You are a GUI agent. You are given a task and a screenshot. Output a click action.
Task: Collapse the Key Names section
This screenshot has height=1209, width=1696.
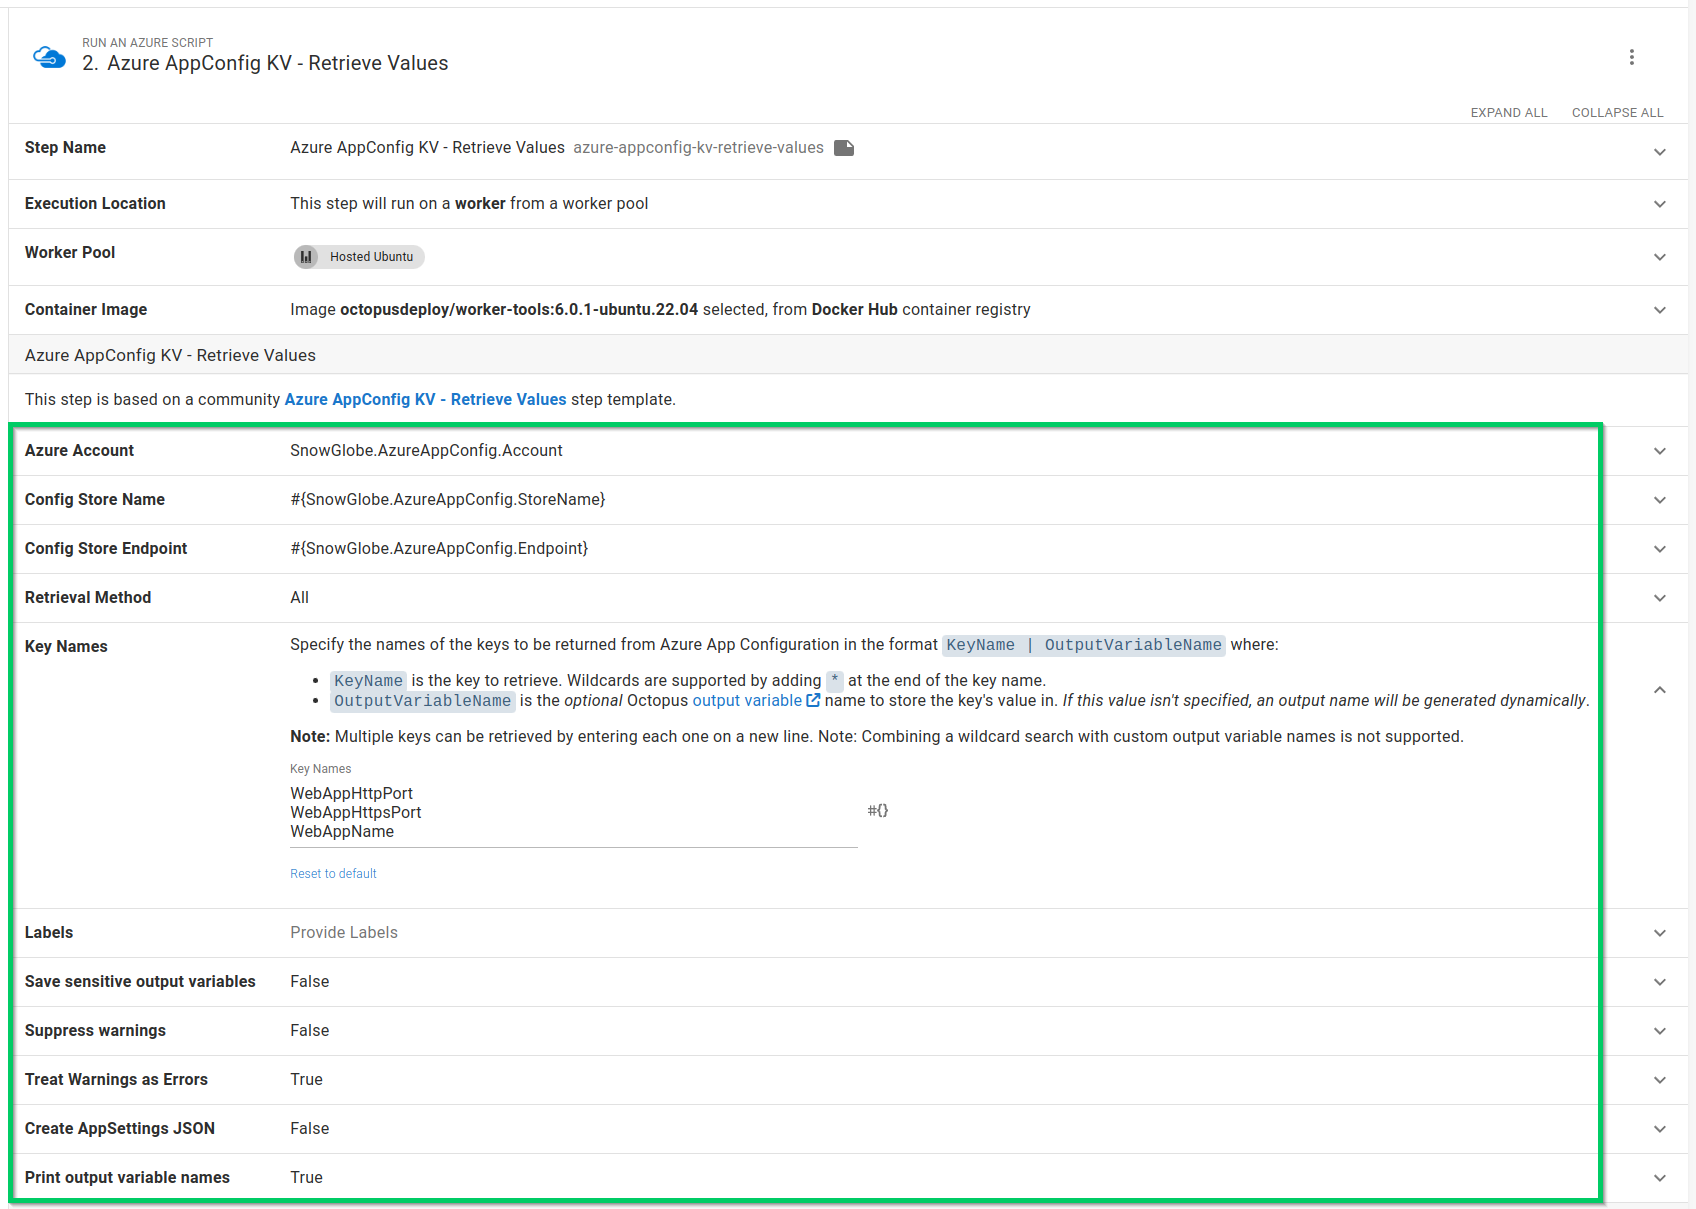pos(1659,690)
